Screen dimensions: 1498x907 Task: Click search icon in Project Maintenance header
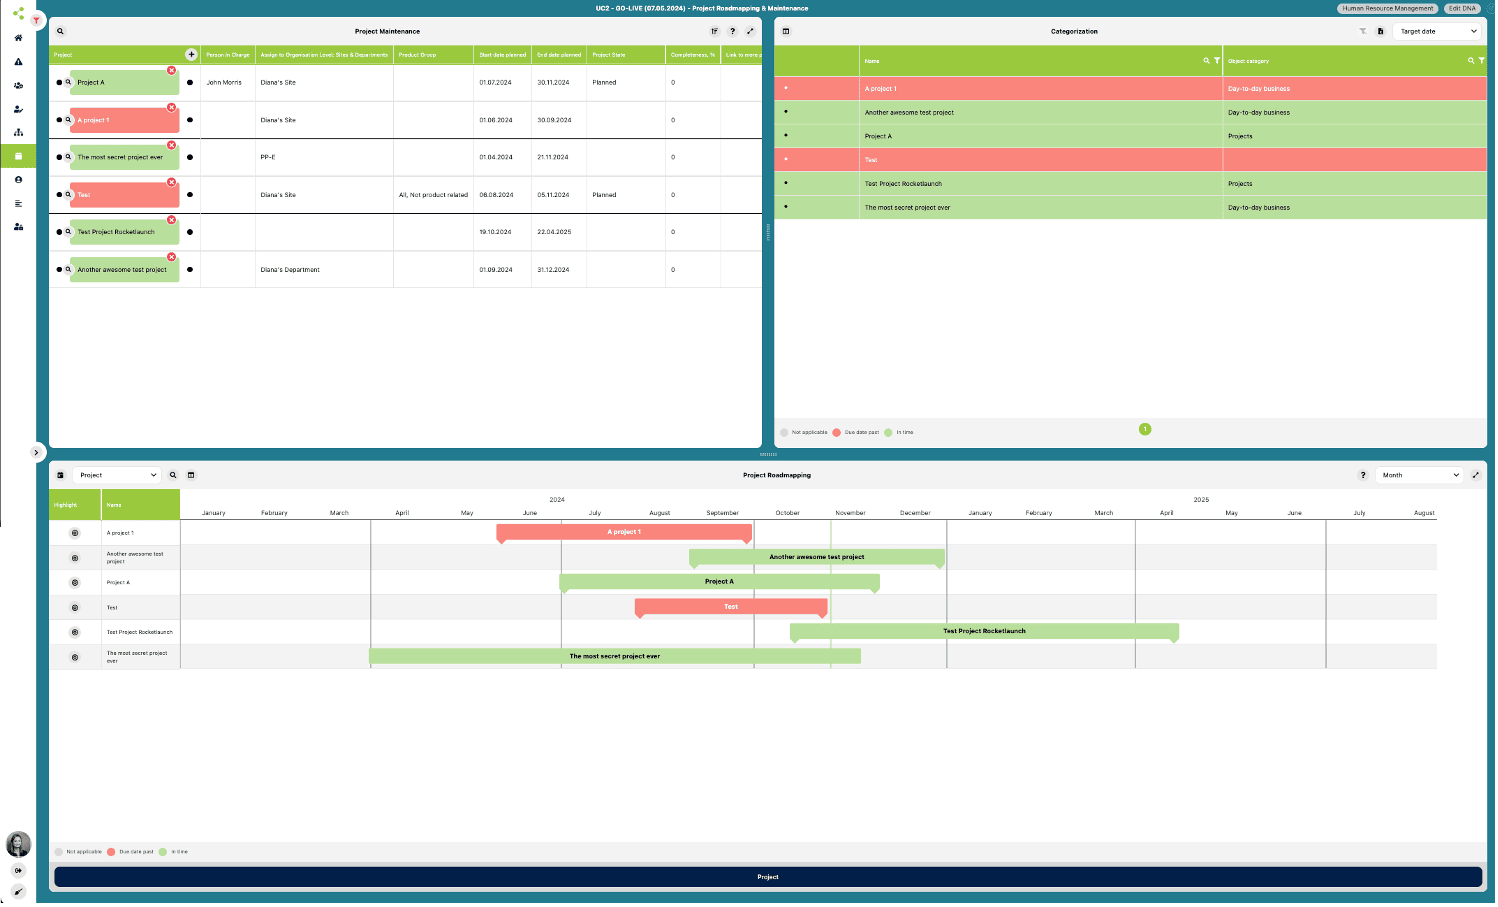tap(60, 31)
